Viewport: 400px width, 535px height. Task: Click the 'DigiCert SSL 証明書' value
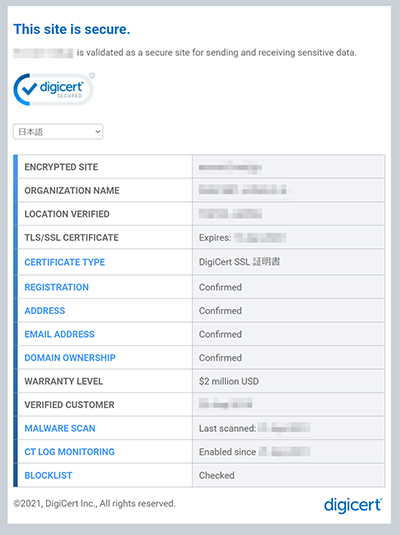tap(239, 262)
